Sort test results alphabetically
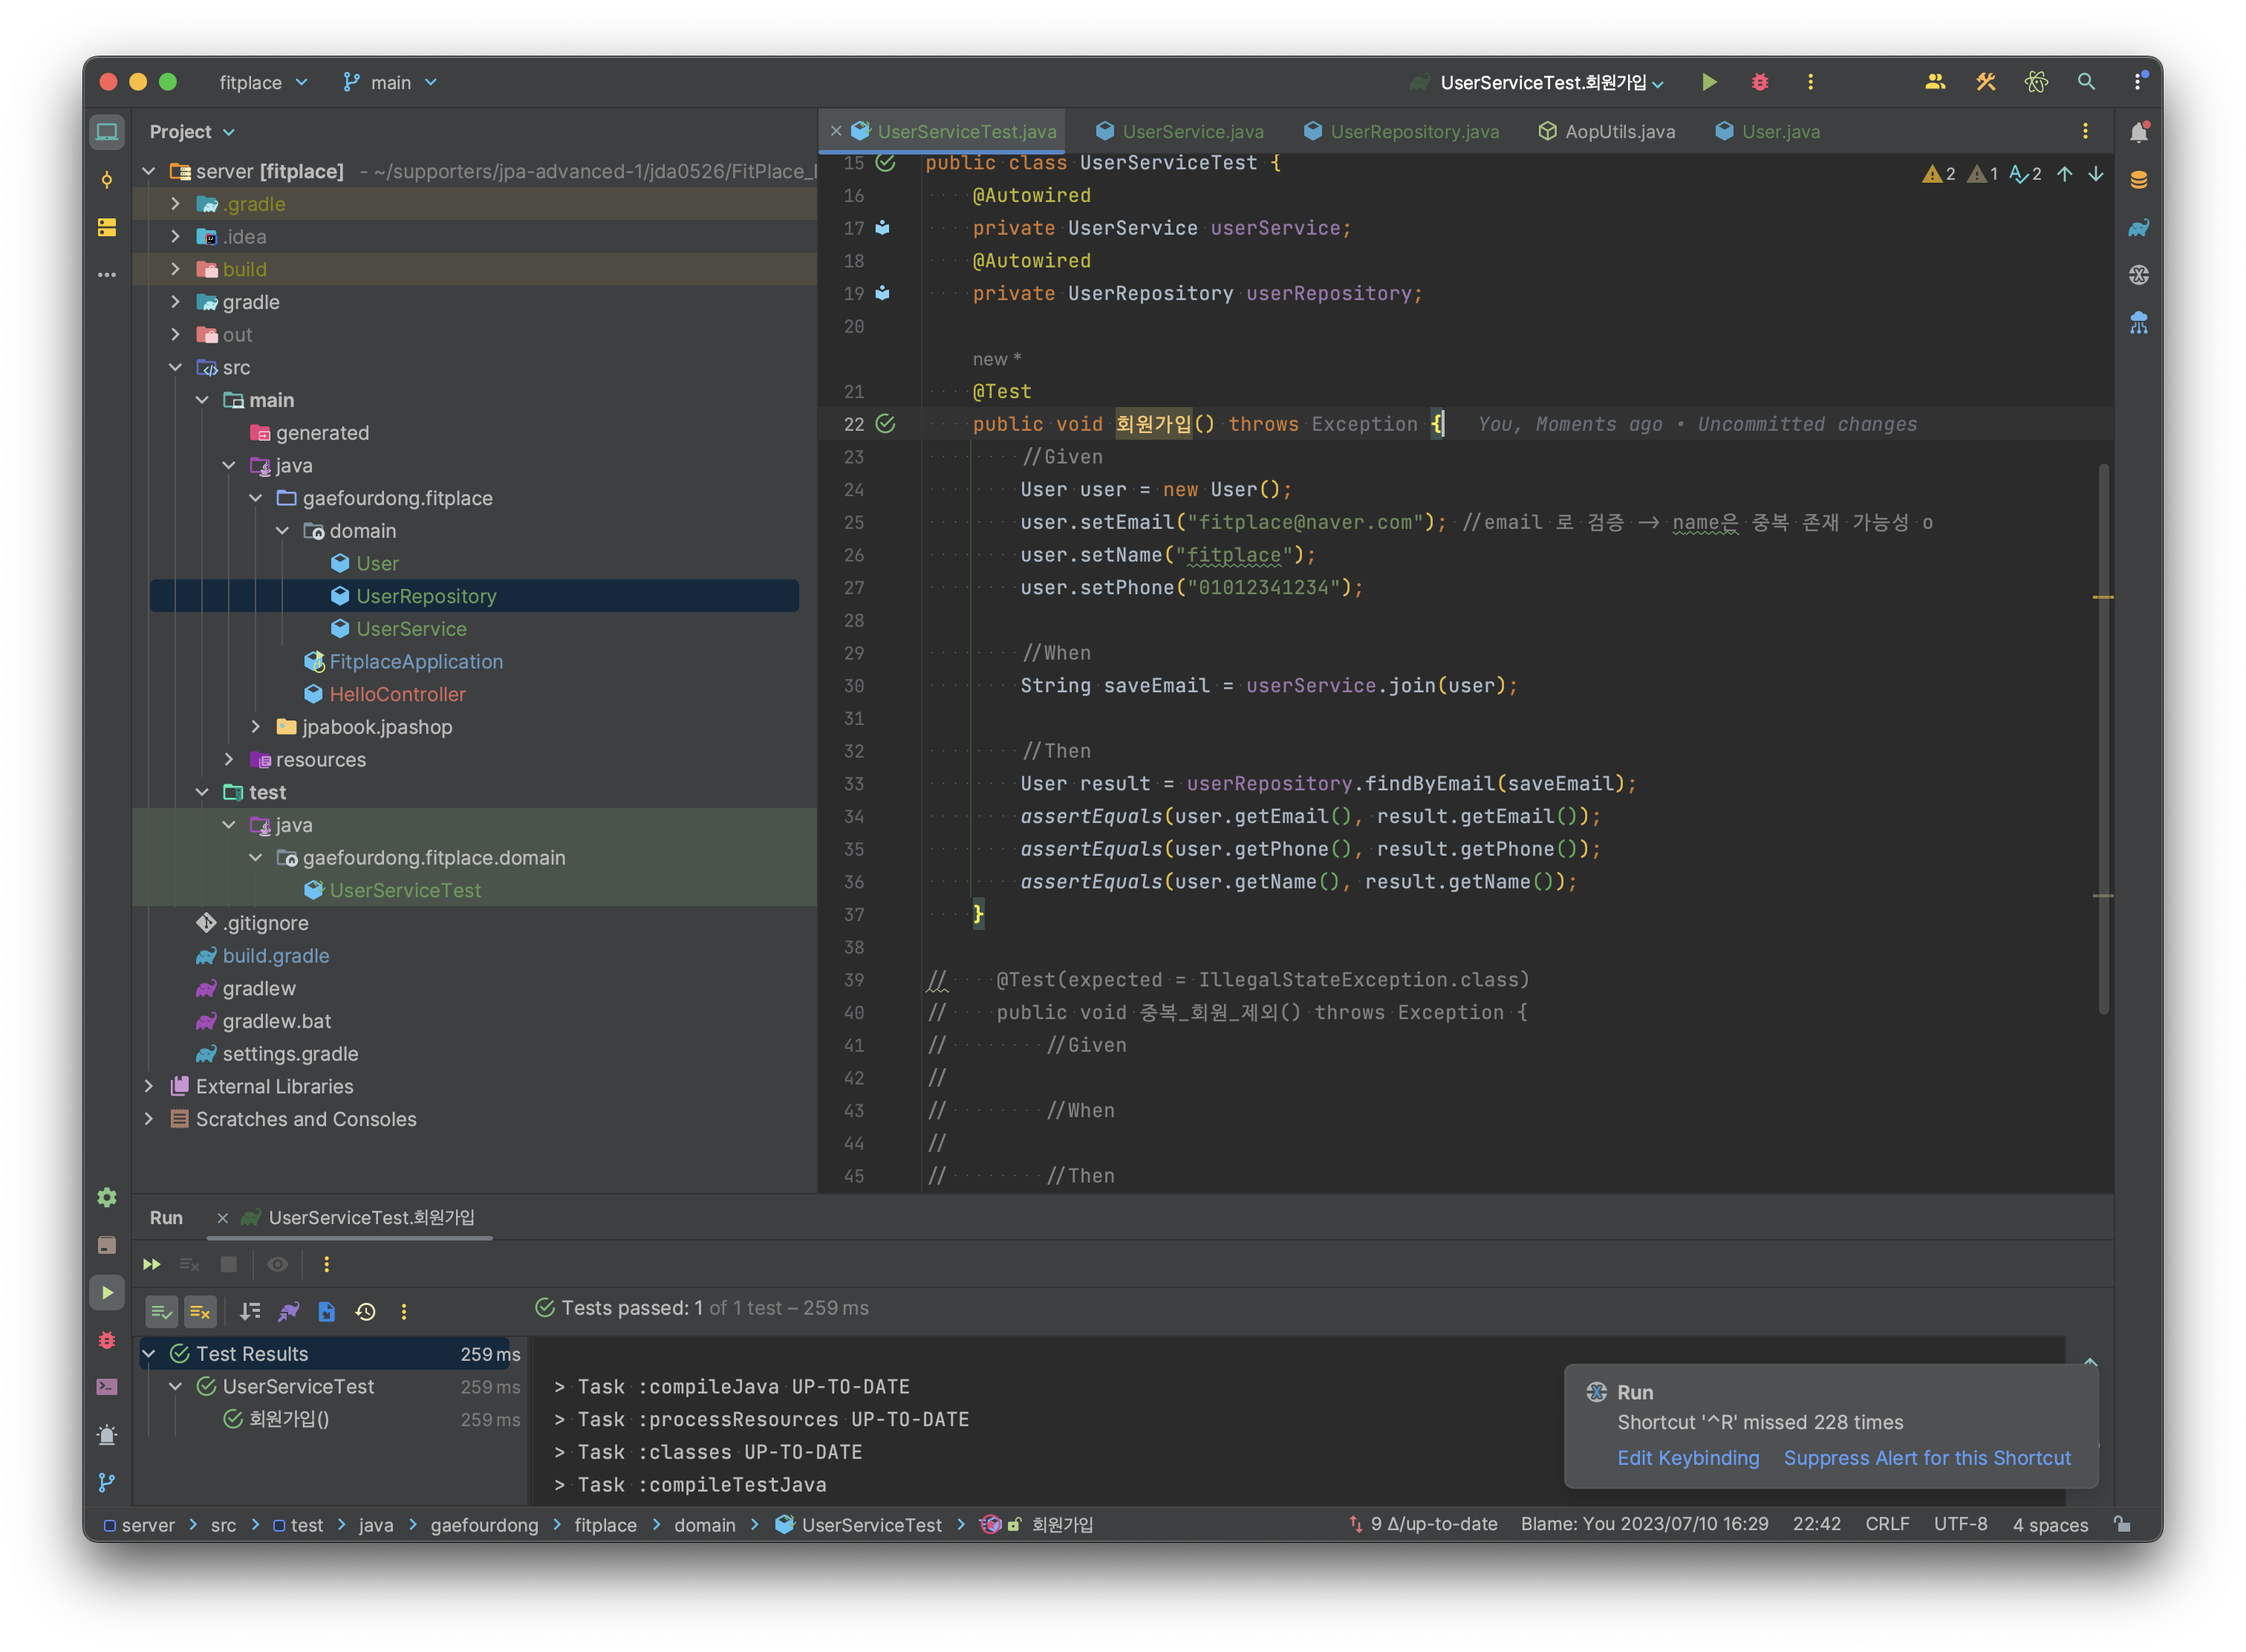 click(250, 1312)
